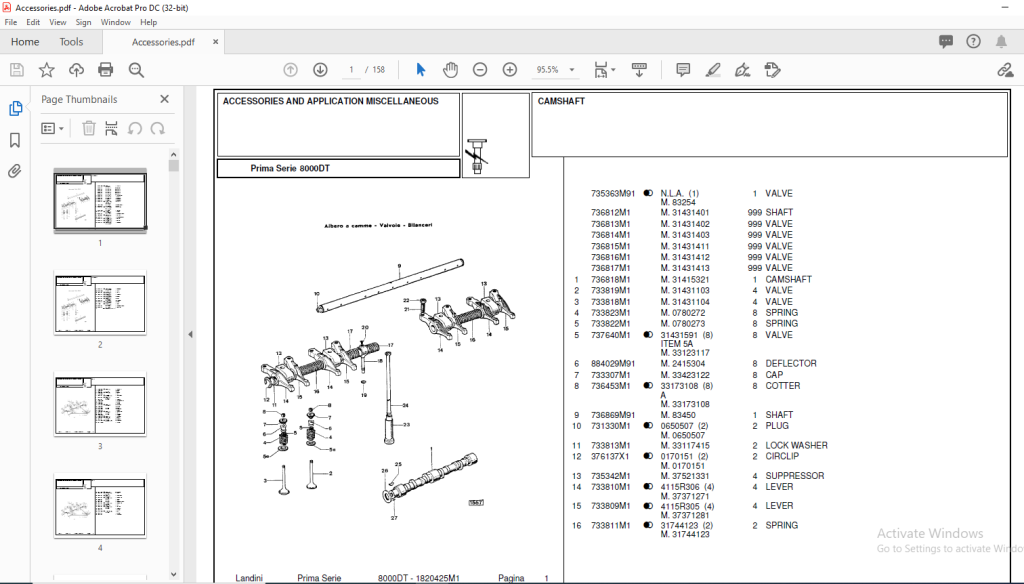
Task: Rotate pages counterclockwise in thumbnails panel
Action: 135,128
